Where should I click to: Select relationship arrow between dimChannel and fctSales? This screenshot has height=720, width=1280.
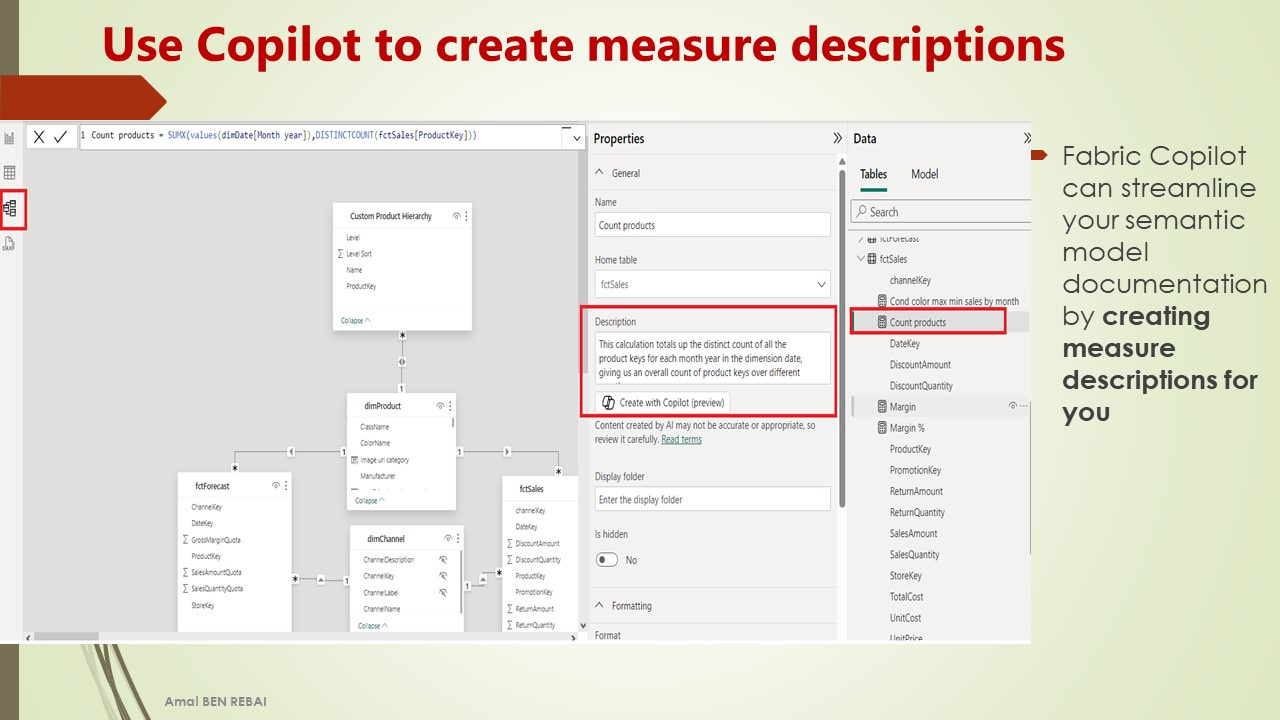482,577
